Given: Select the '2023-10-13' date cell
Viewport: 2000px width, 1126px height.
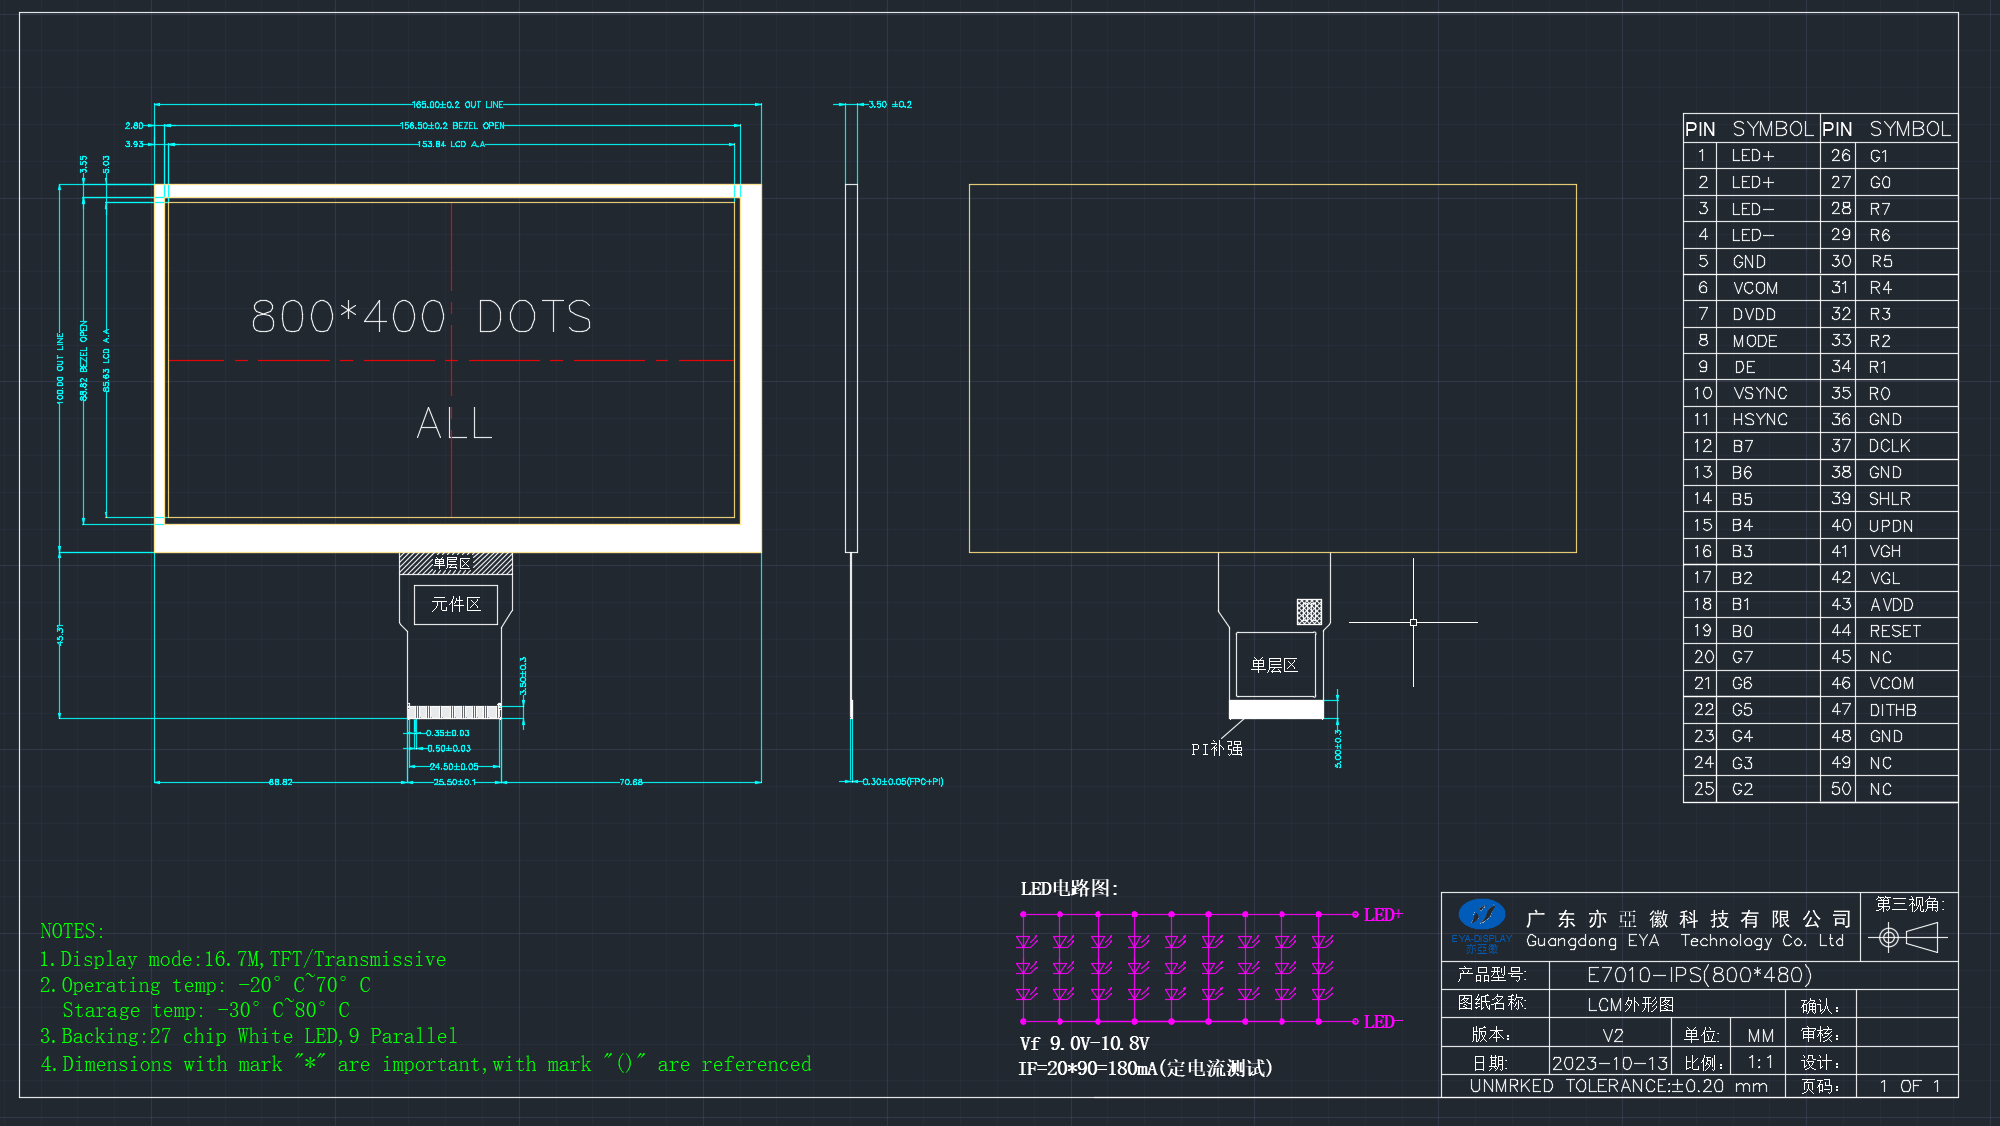Looking at the screenshot, I should pyautogui.click(x=1610, y=1063).
